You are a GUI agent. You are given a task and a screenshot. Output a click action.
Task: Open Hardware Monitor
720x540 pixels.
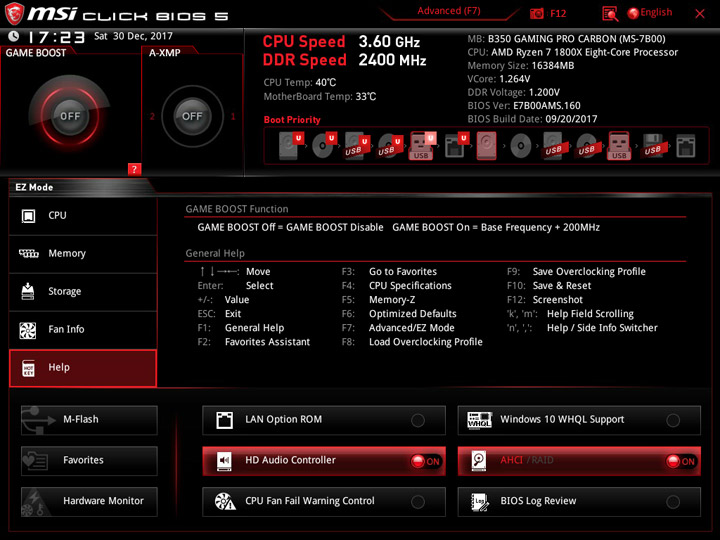click(89, 501)
